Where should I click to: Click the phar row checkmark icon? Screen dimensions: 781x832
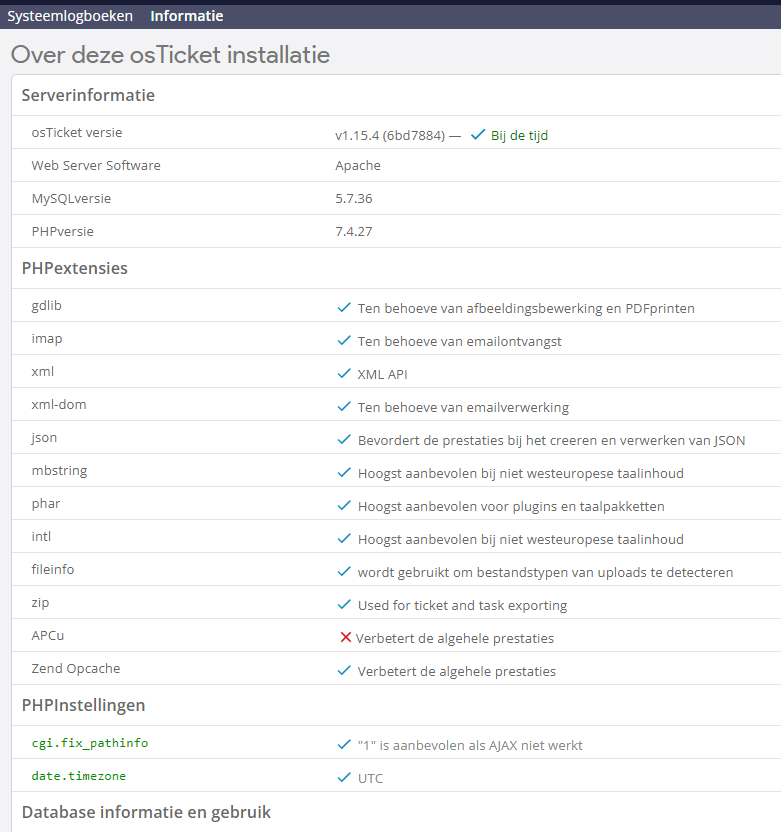point(344,505)
